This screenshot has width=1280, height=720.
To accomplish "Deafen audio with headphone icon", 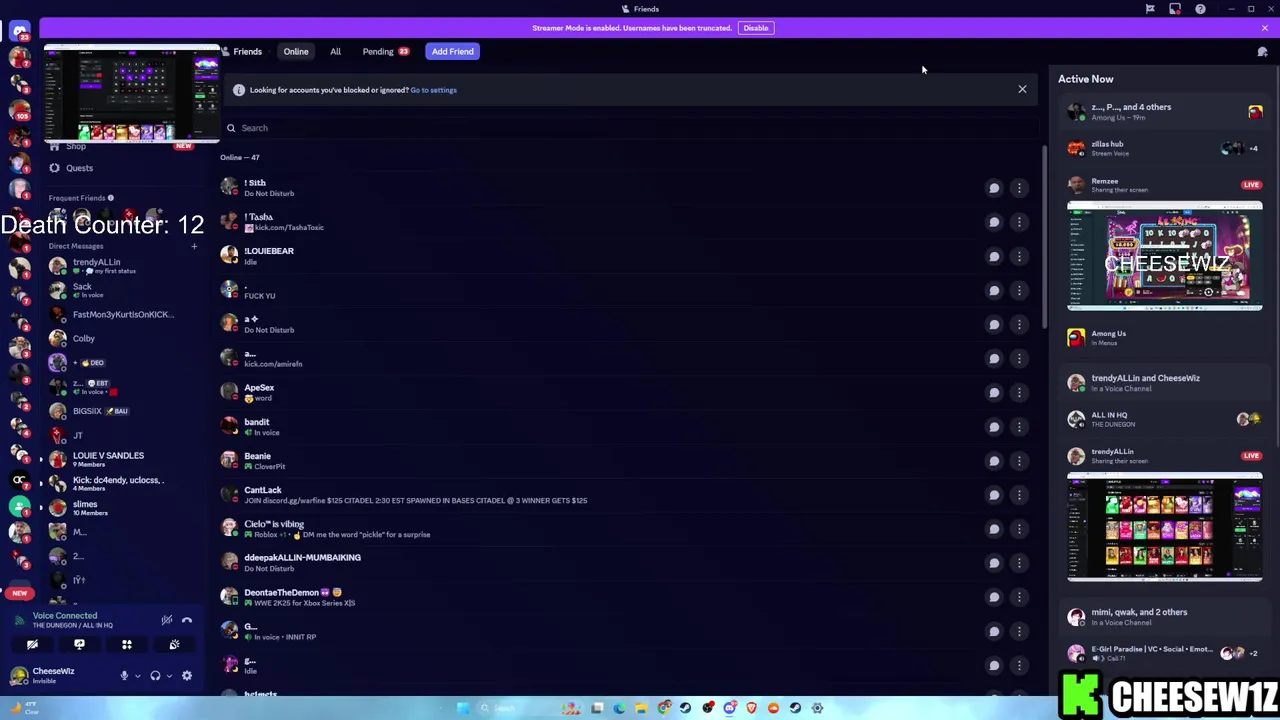I will tap(155, 676).
